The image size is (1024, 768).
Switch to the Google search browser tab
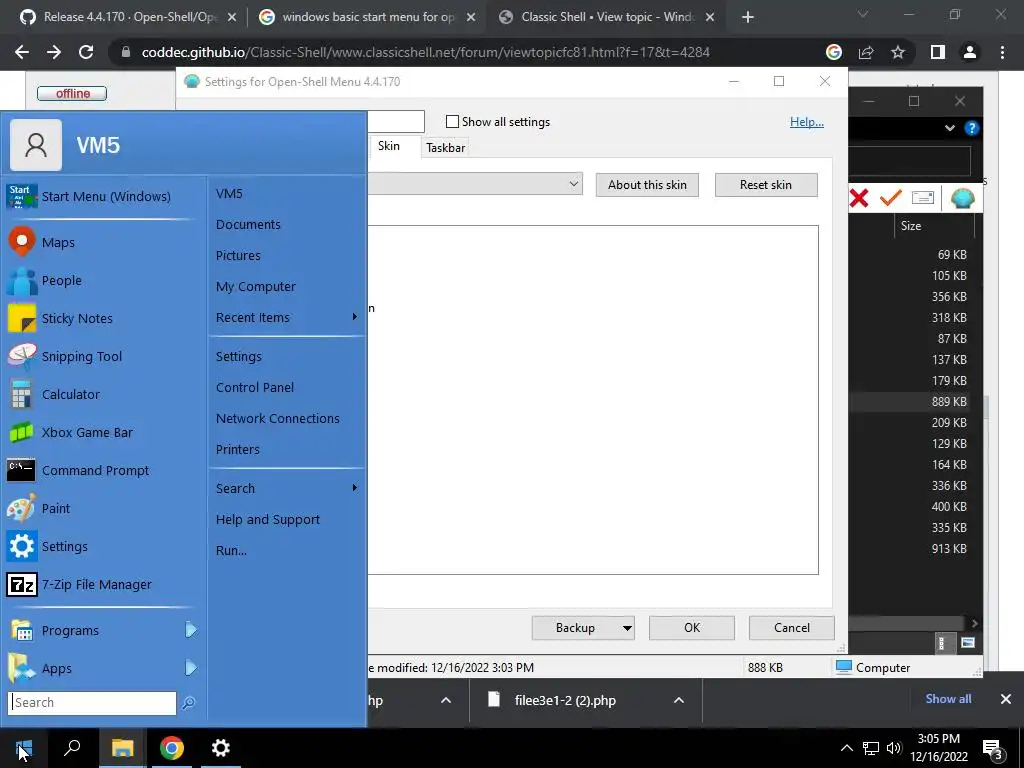click(367, 17)
